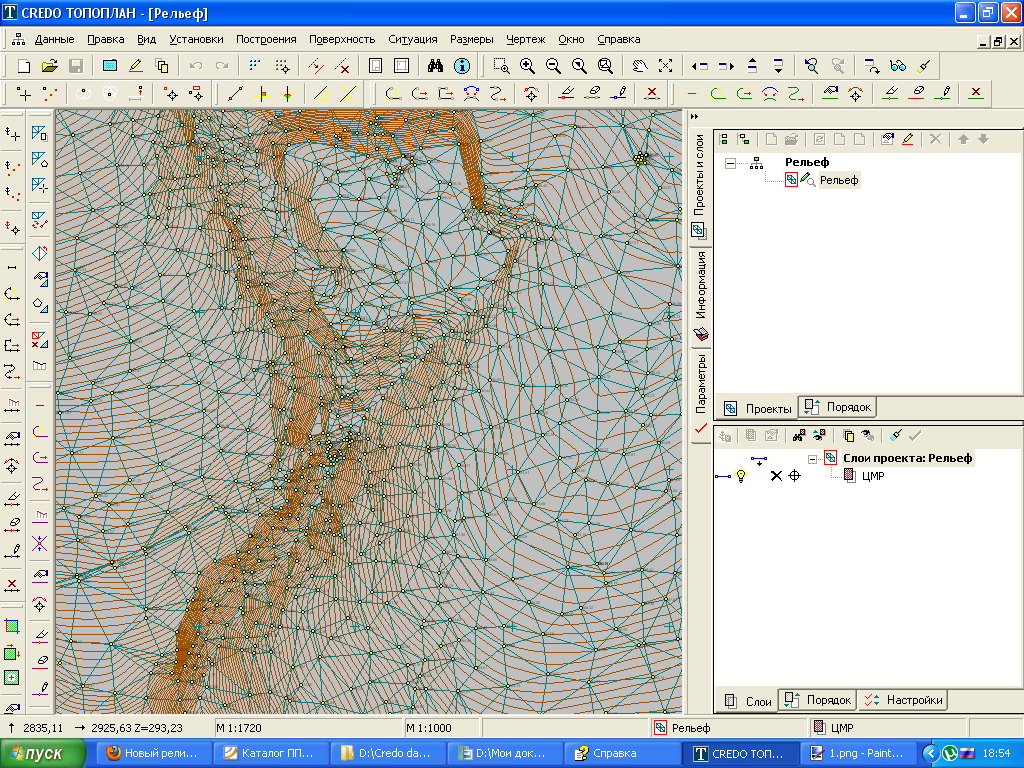Click the collapse tree nodes icon

click(743, 139)
